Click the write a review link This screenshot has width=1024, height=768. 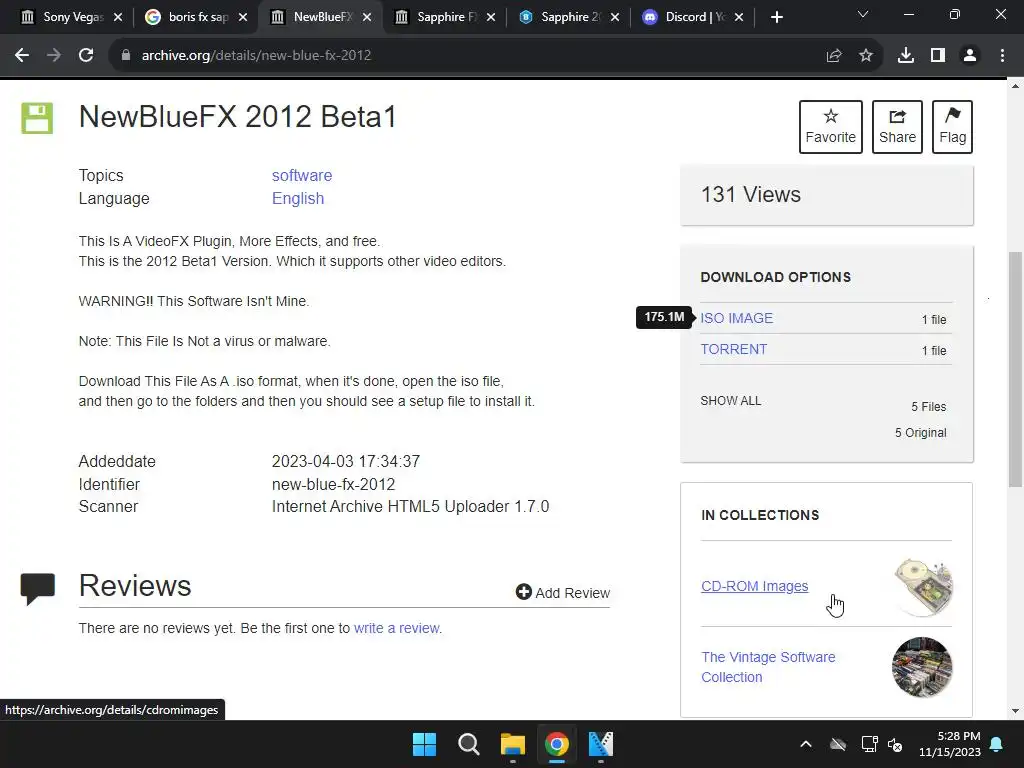[396, 628]
